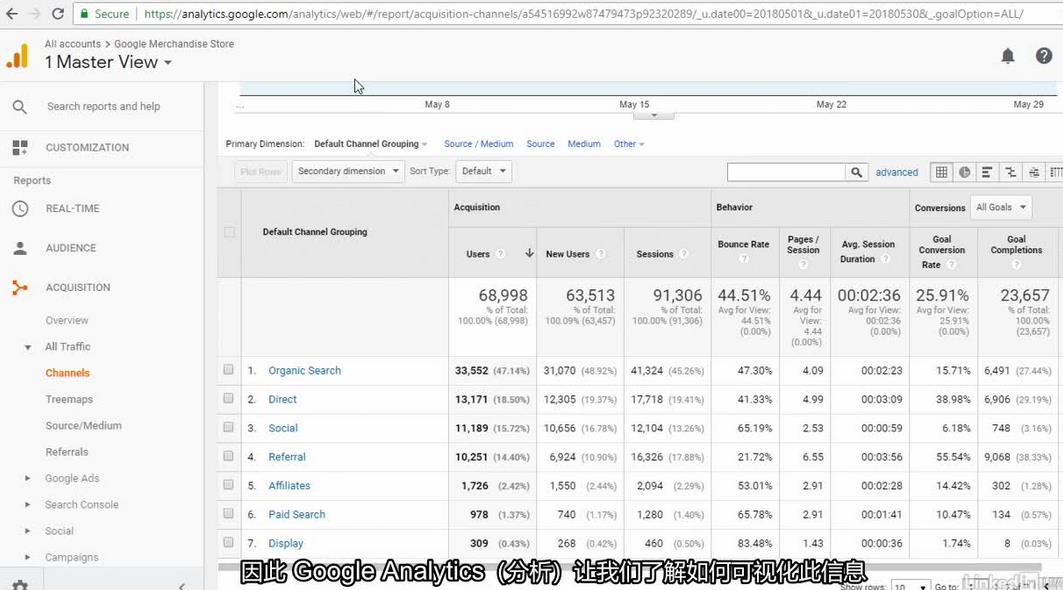1063x590 pixels.
Task: Expand the Search Console section
Action: click(x=28, y=505)
